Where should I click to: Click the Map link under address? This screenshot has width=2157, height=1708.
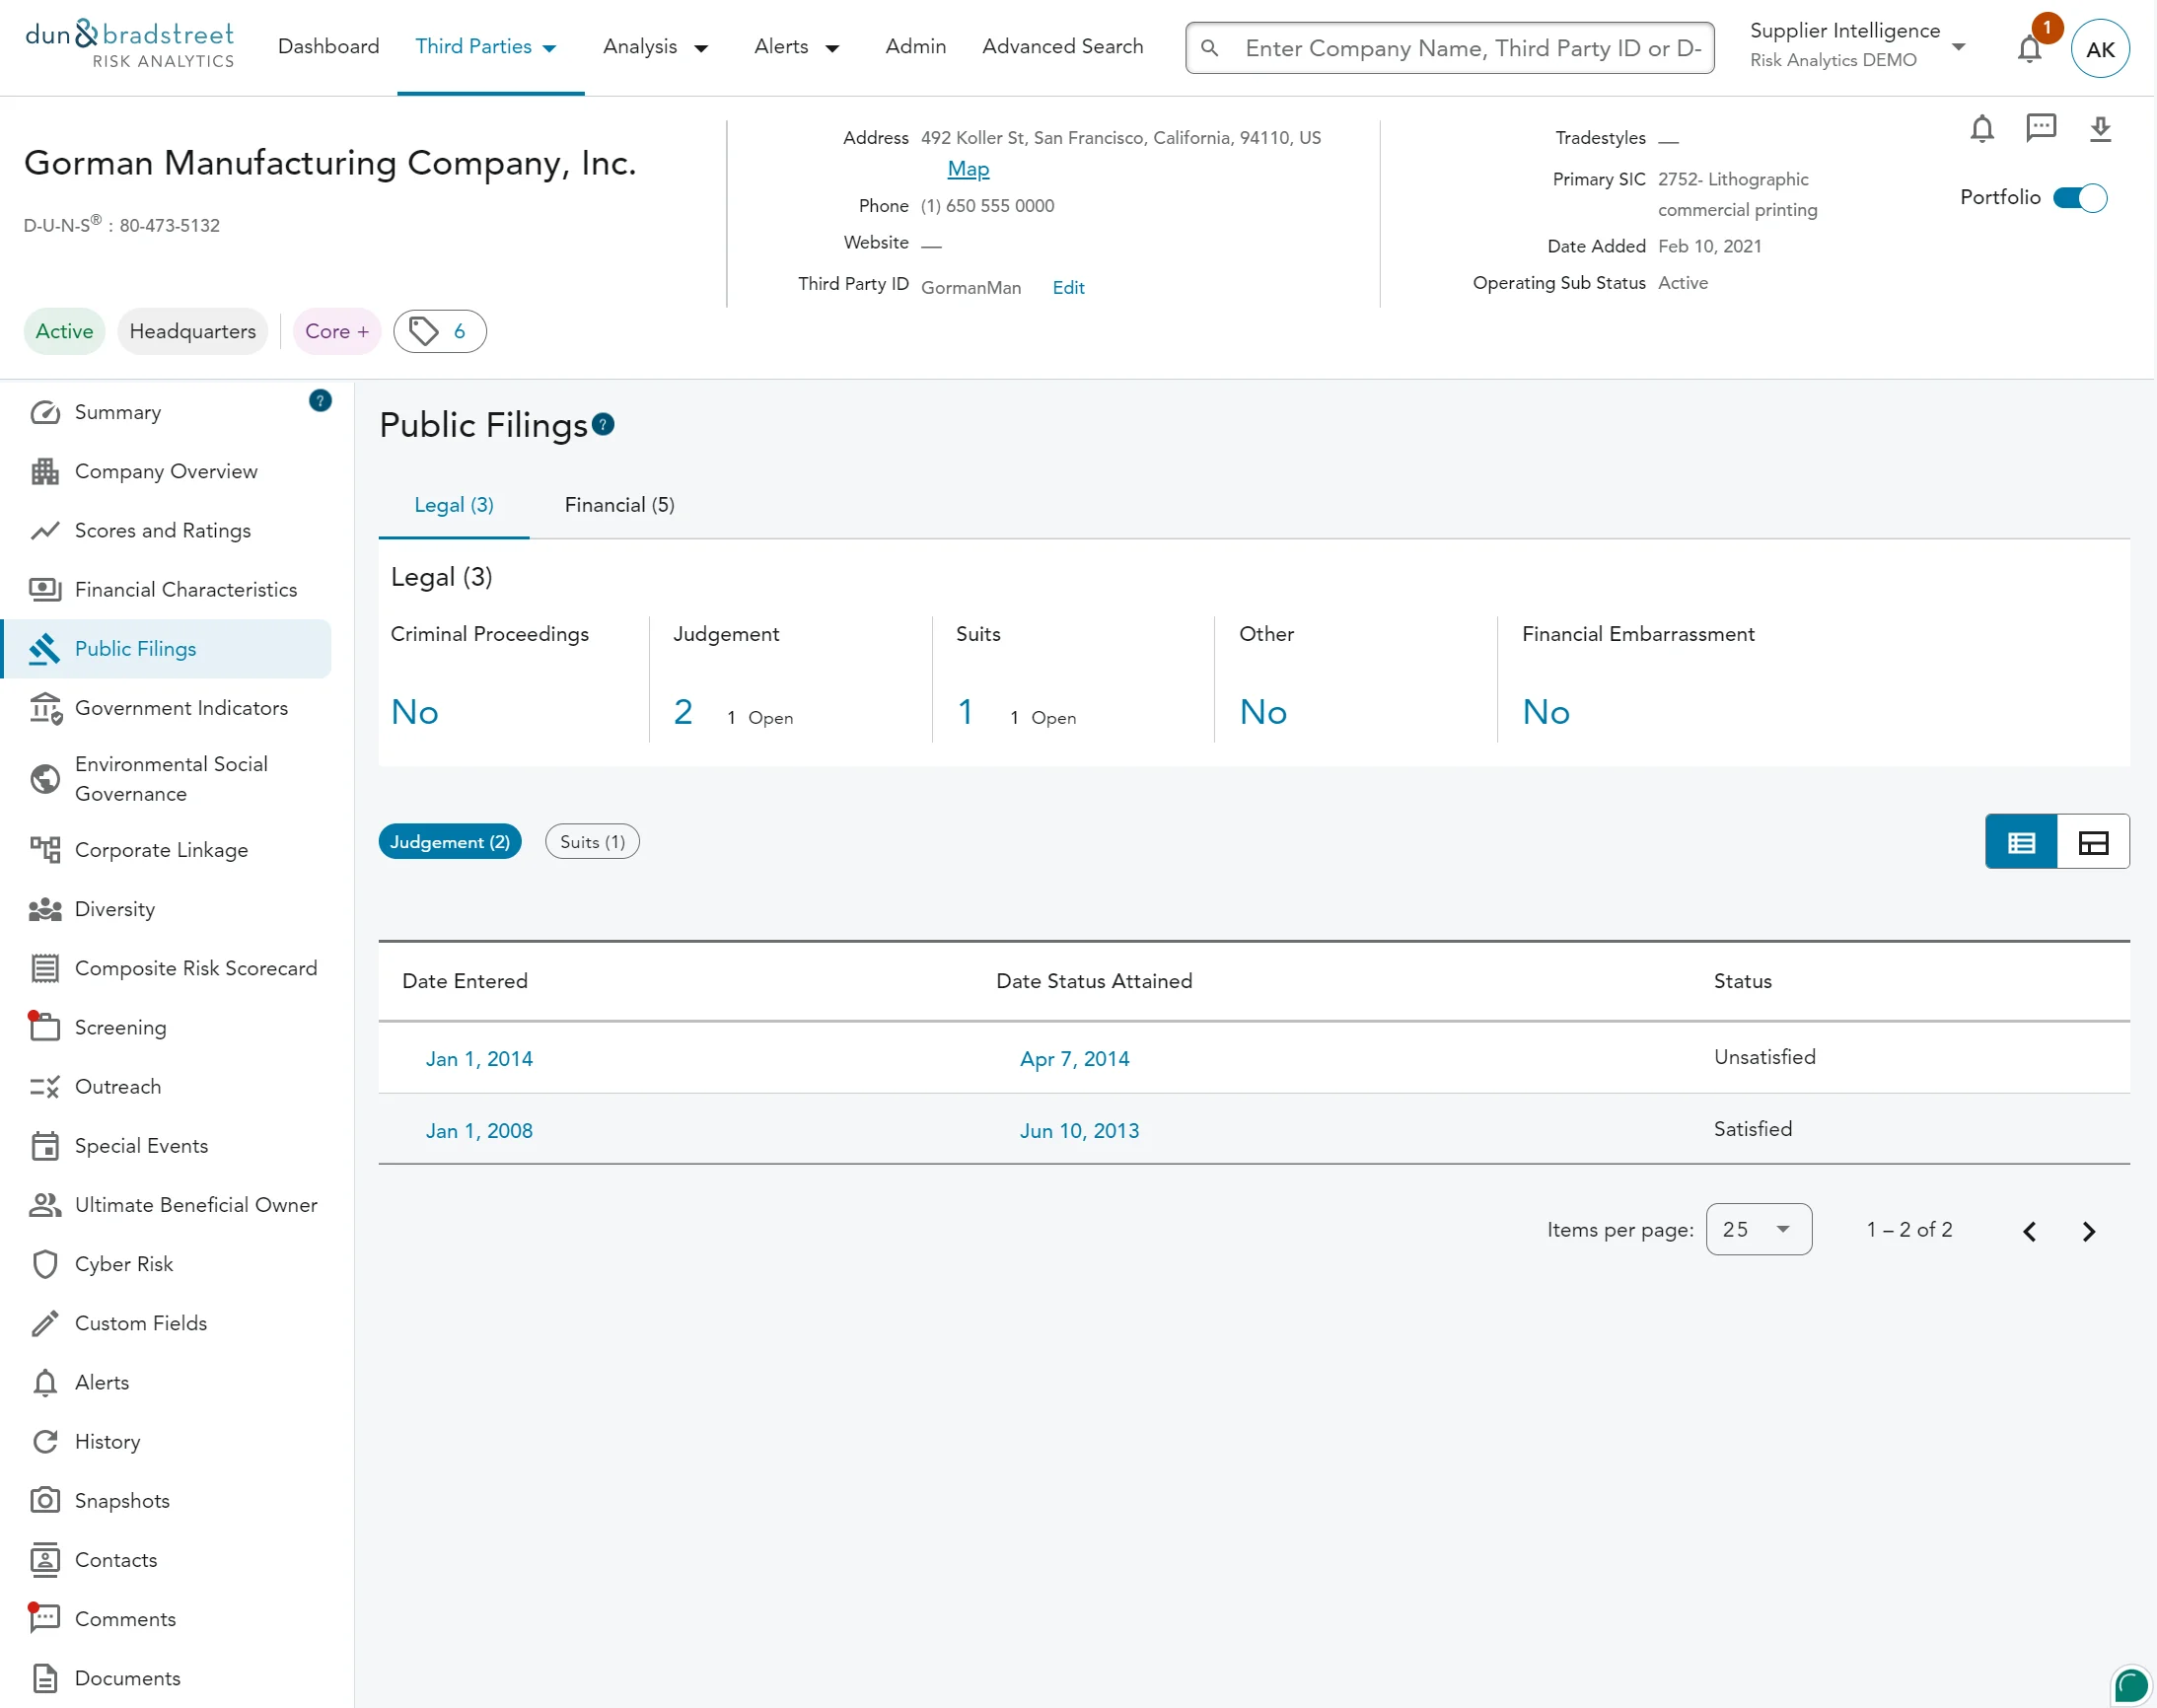pos(968,169)
